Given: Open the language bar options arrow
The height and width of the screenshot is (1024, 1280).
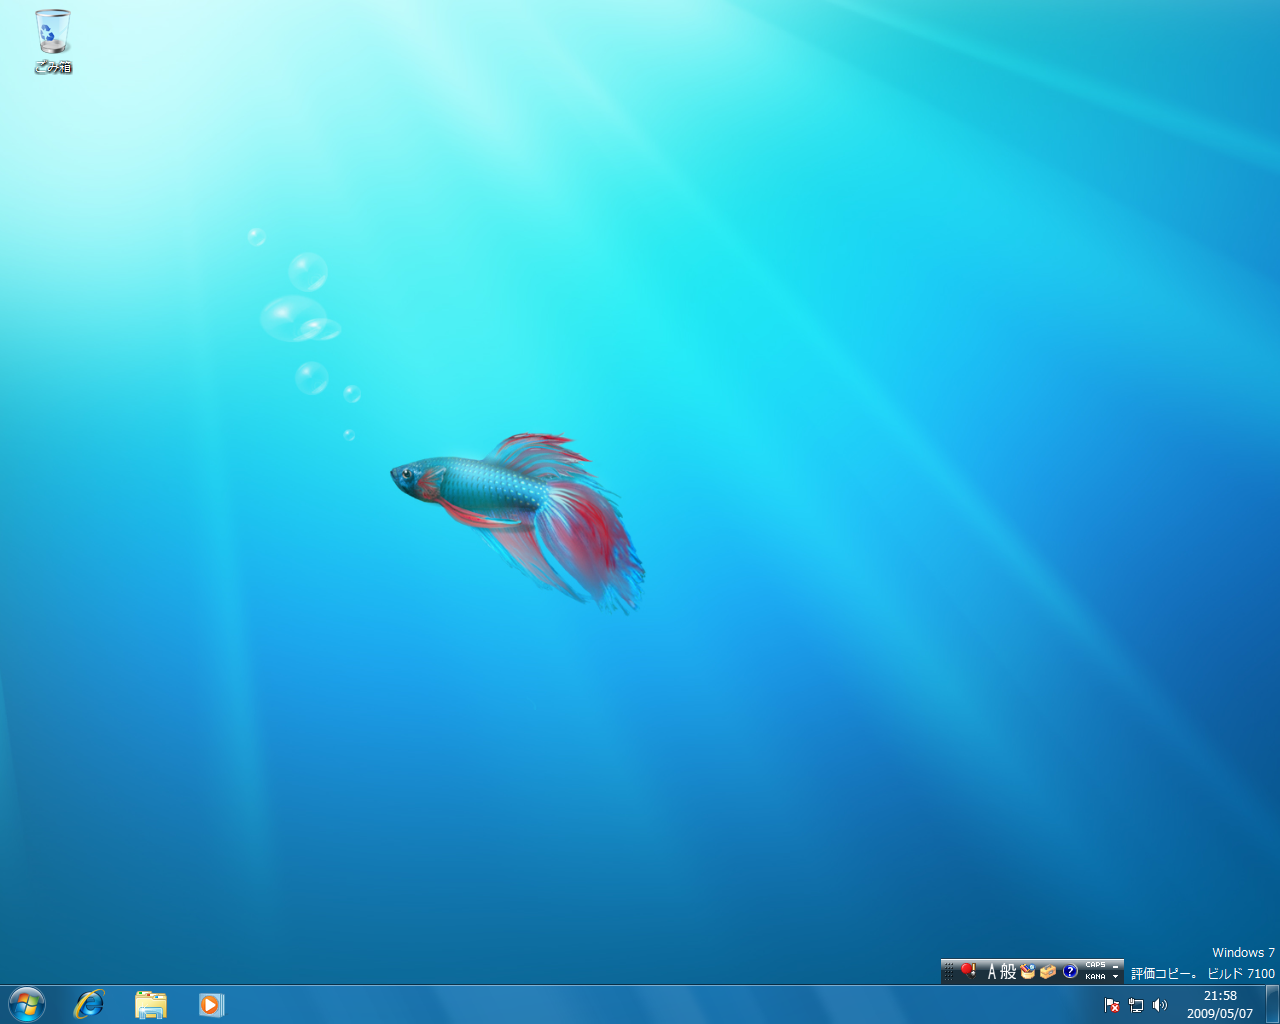Looking at the screenshot, I should point(1116,978).
